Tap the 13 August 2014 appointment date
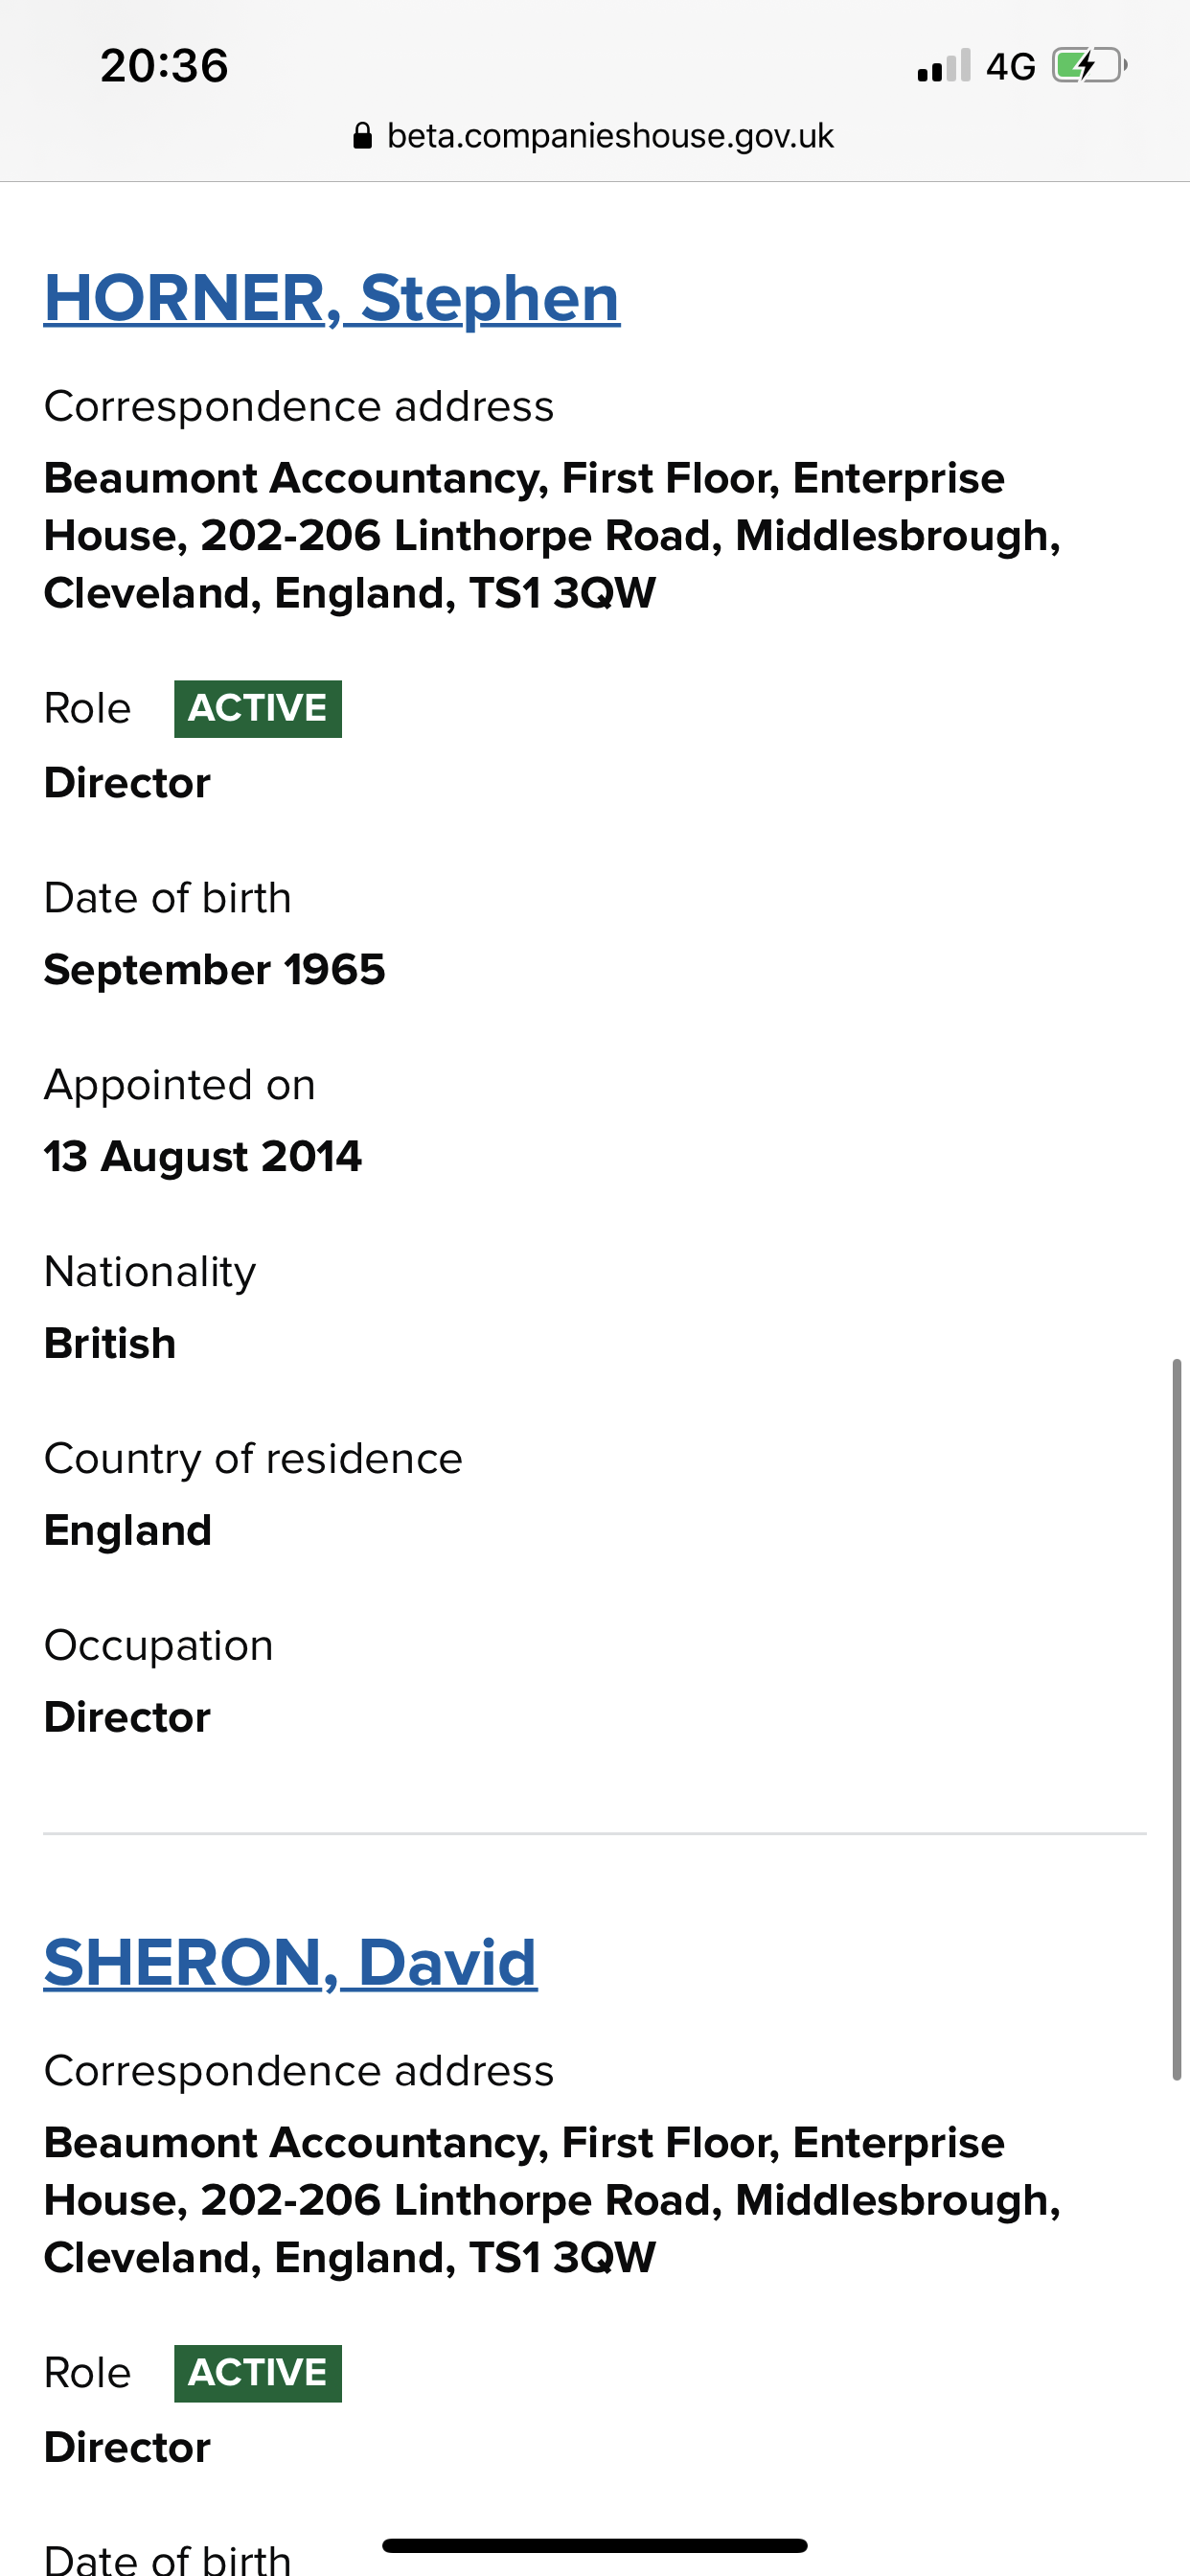Viewport: 1190px width, 2576px height. click(203, 1157)
